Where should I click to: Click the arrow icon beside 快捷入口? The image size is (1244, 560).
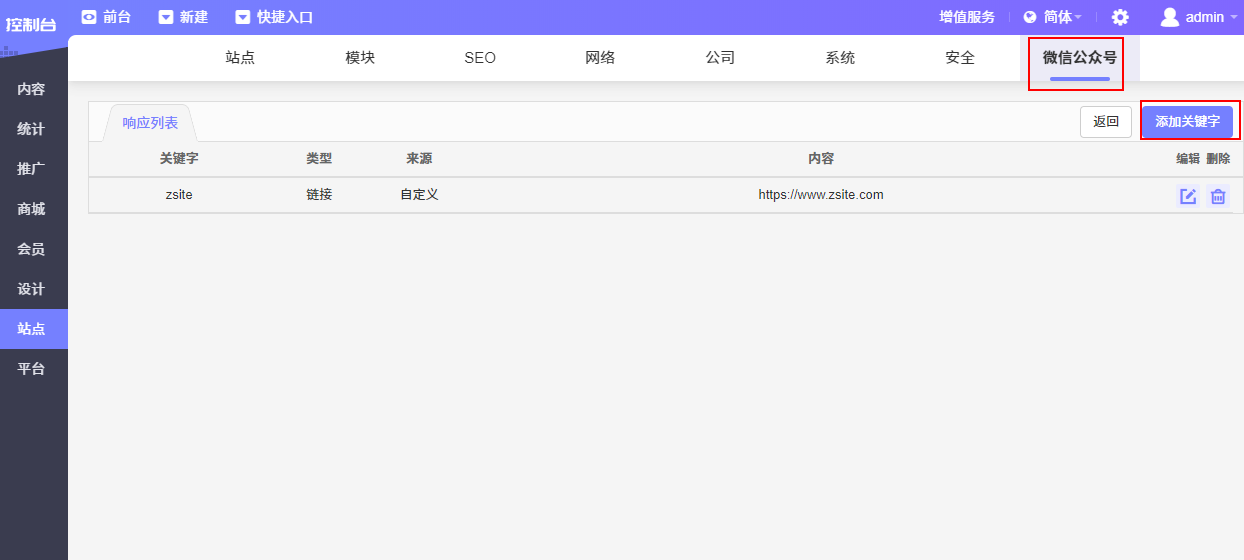[243, 16]
